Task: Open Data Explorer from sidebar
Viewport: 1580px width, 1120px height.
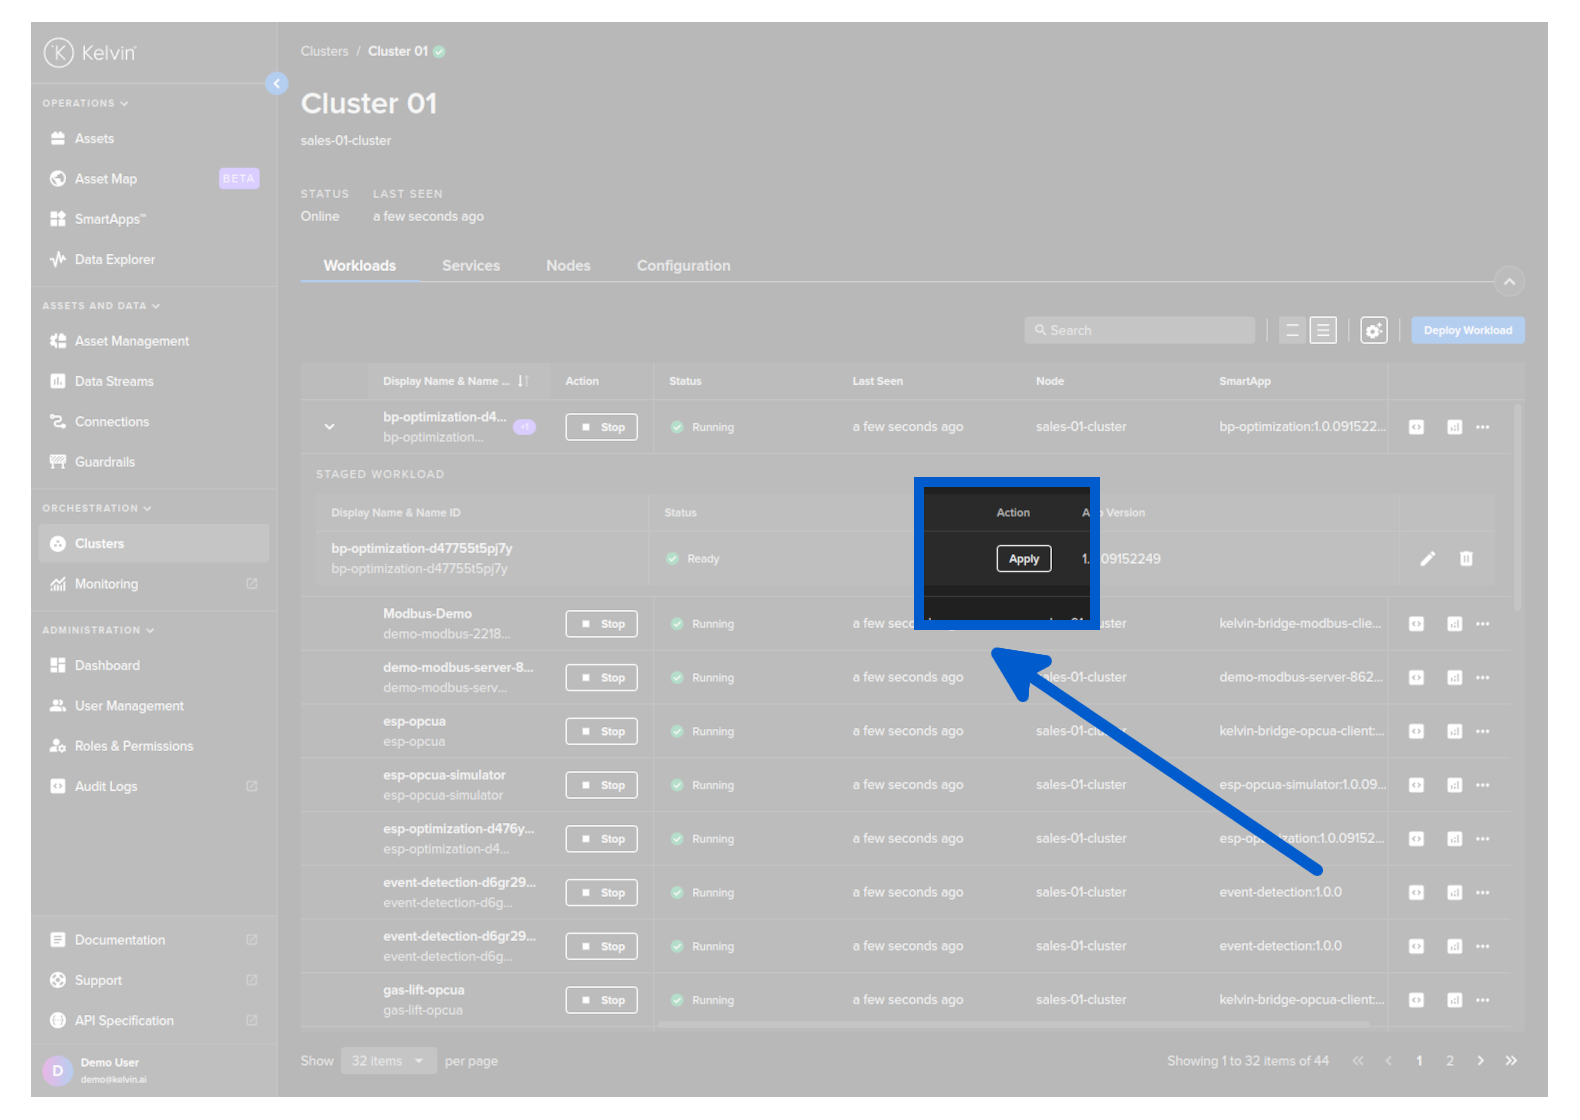Action: click(114, 260)
